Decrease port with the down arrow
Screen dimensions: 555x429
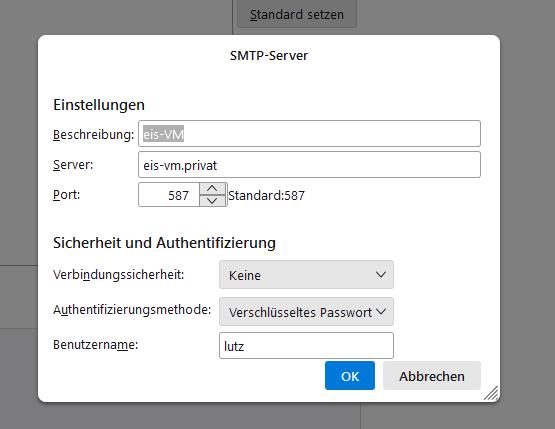212,201
